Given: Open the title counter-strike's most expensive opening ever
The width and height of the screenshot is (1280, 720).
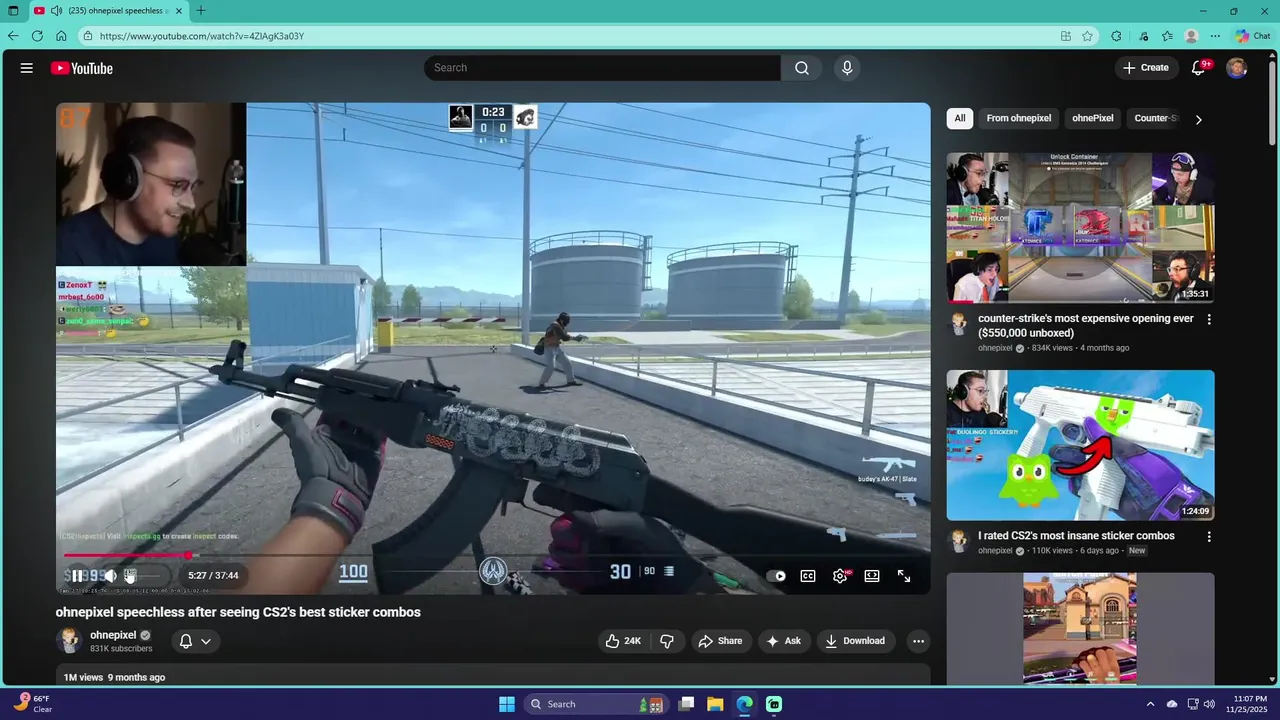Looking at the screenshot, I should (1086, 325).
